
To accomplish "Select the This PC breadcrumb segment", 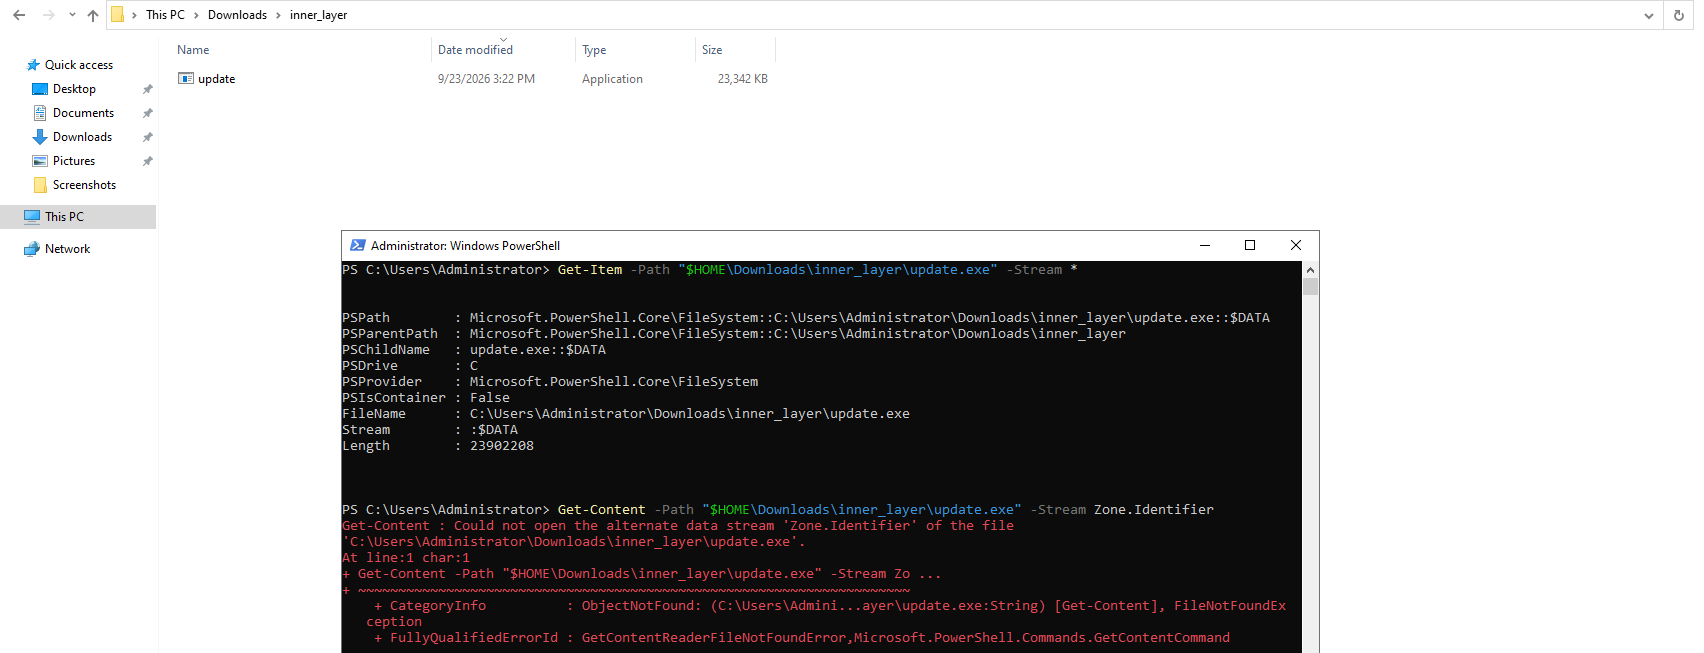I will (165, 15).
